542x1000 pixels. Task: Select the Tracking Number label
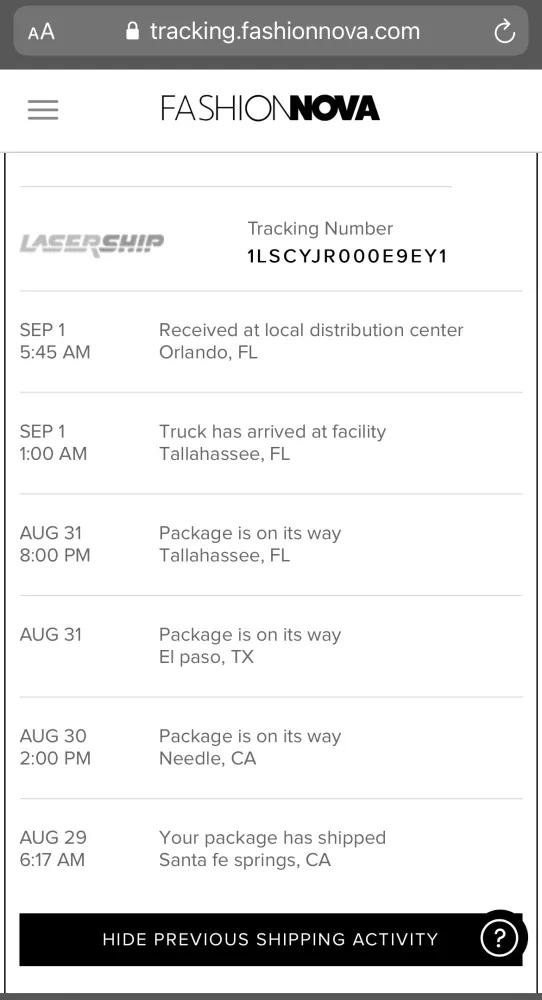320,228
